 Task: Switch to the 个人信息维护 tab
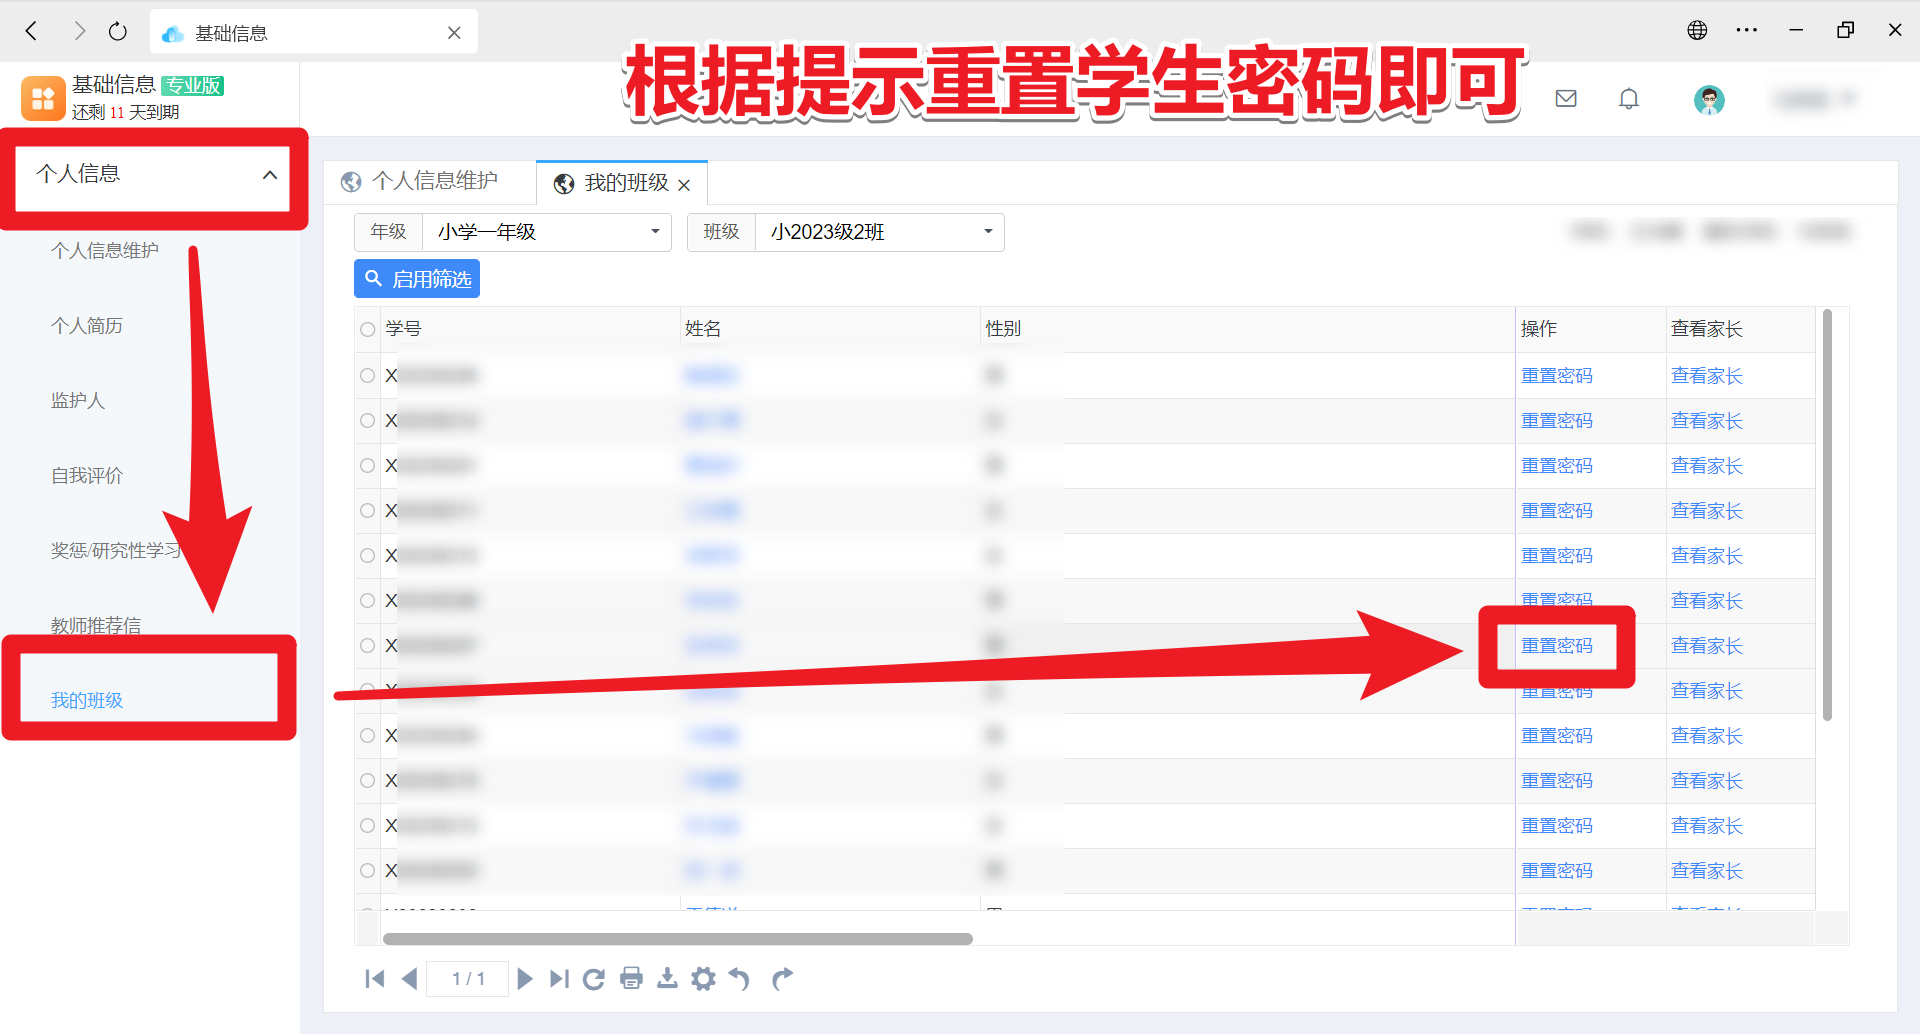[x=434, y=181]
